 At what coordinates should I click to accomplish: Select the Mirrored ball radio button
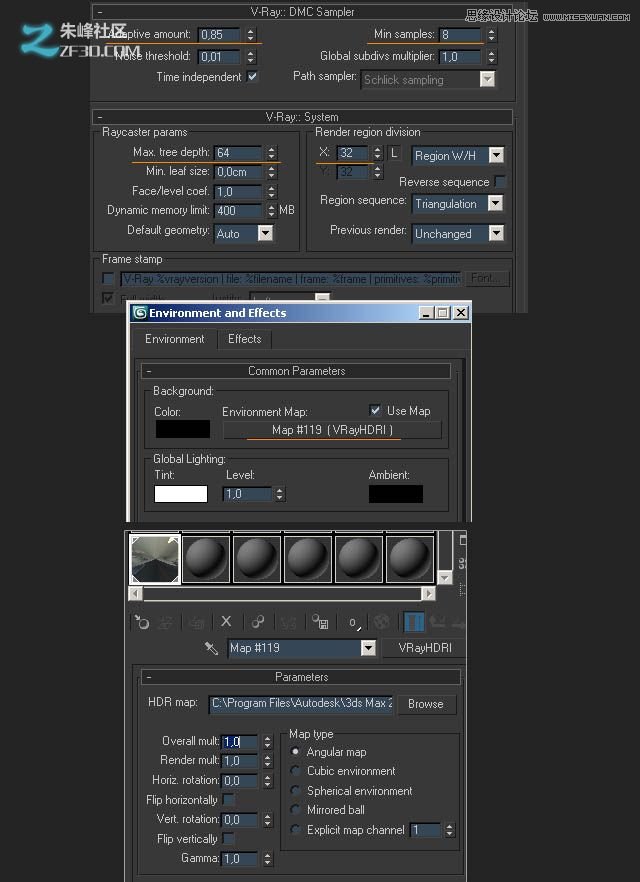tap(295, 809)
